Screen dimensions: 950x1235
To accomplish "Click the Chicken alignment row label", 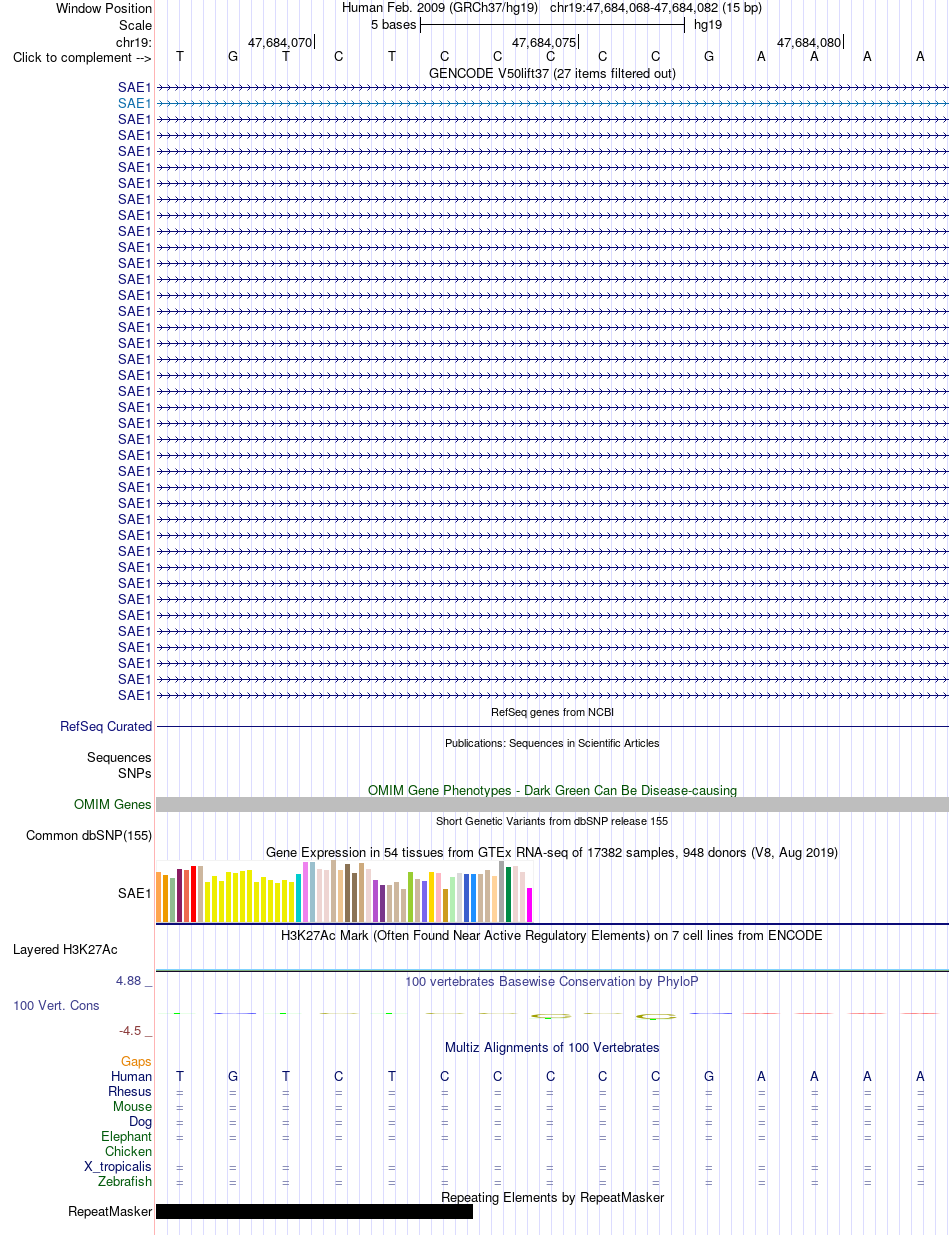I will click(x=129, y=1152).
